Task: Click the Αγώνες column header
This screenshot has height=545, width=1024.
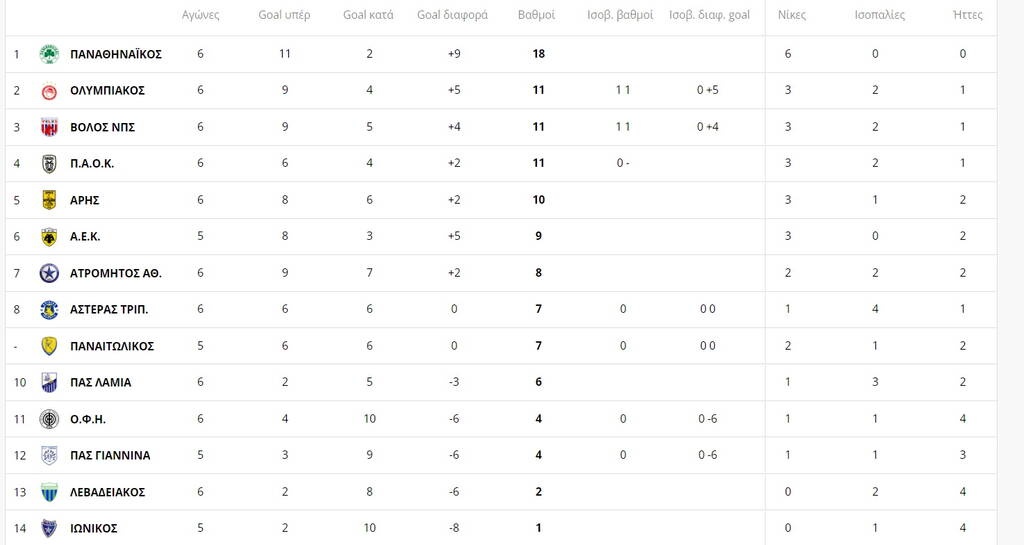Action: pyautogui.click(x=201, y=16)
